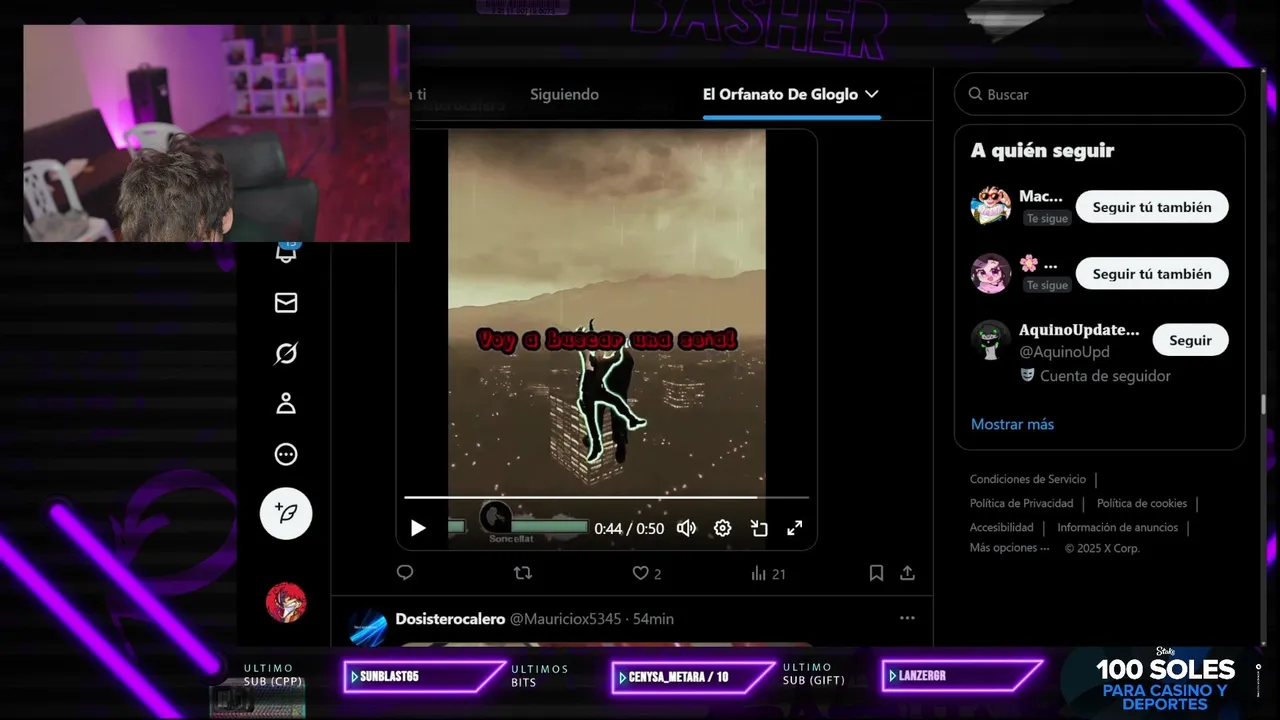The width and height of the screenshot is (1280, 720).
Task: Bookmark the video post
Action: coord(876,573)
